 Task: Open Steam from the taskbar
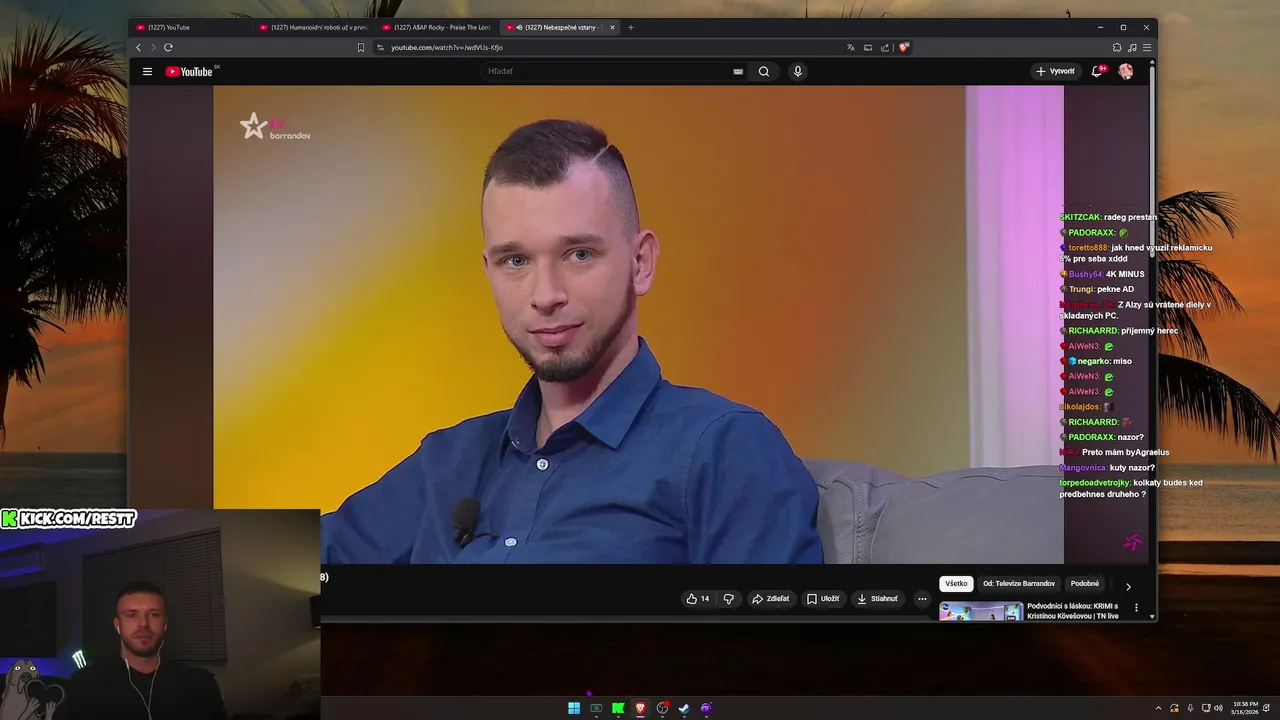click(x=684, y=708)
